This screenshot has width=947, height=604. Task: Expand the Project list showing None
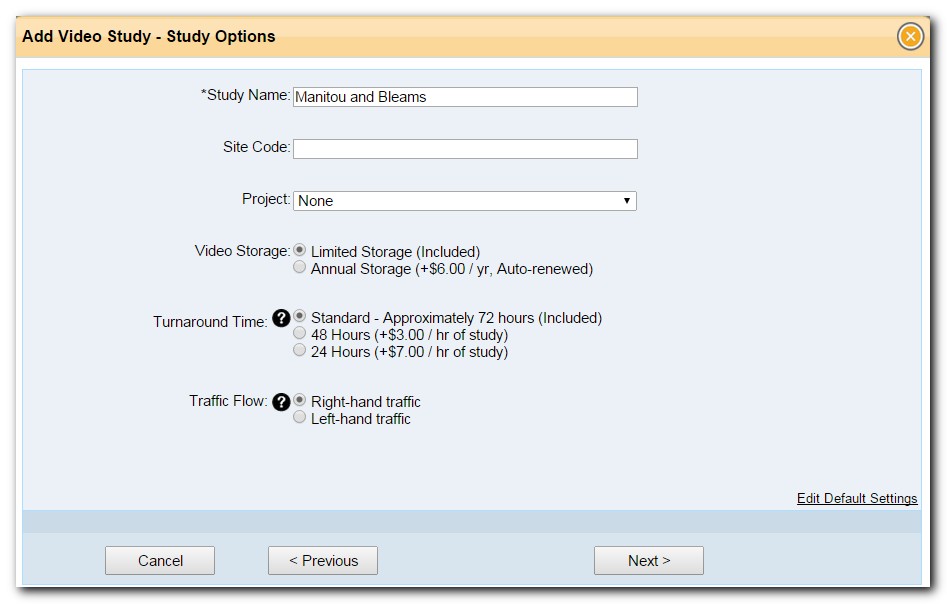pyautogui.click(x=463, y=200)
